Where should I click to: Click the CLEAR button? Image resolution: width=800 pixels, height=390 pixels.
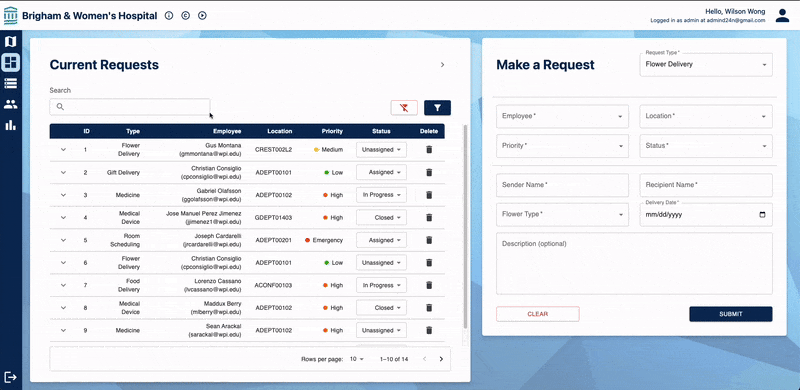coord(538,314)
